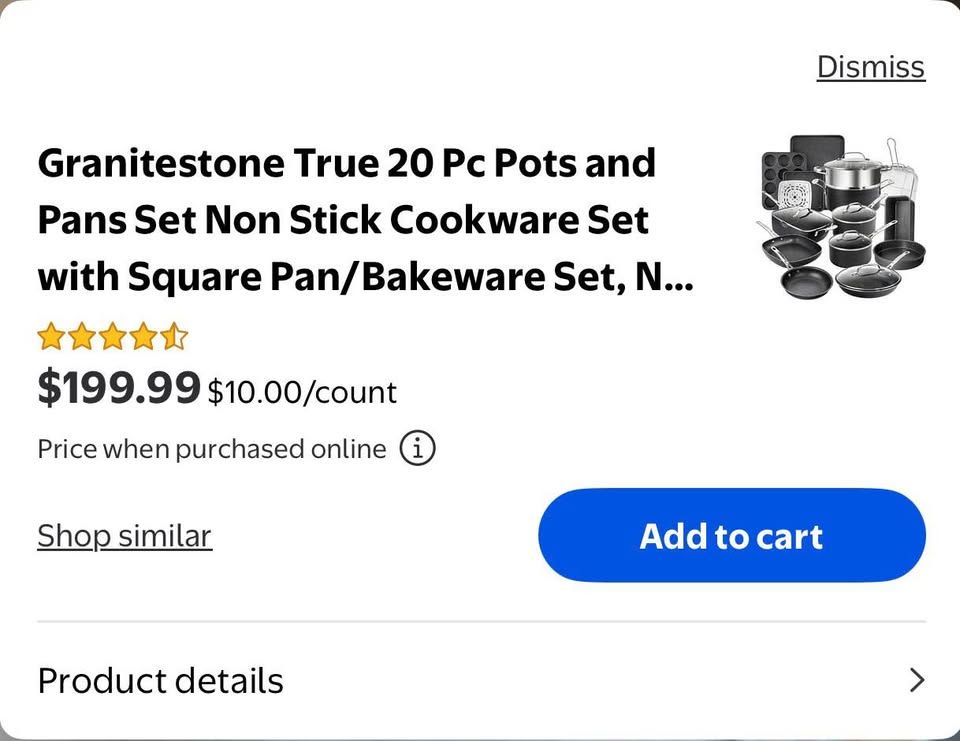Click the fourth gold star icon

[x=141, y=336]
